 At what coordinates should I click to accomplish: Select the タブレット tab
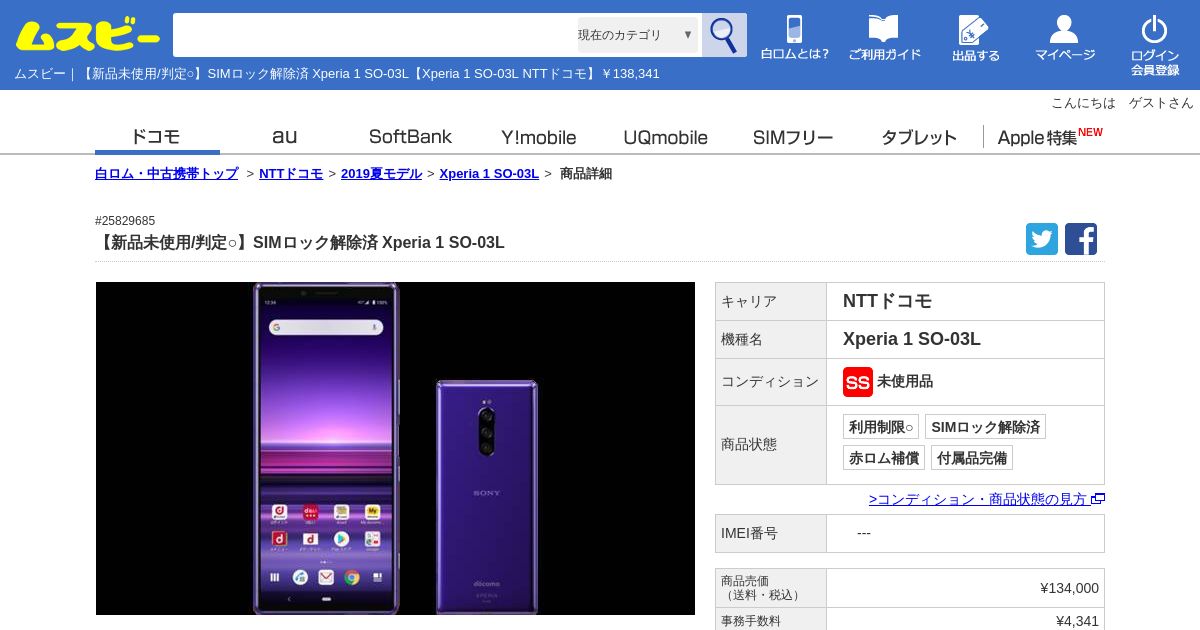tap(919, 137)
